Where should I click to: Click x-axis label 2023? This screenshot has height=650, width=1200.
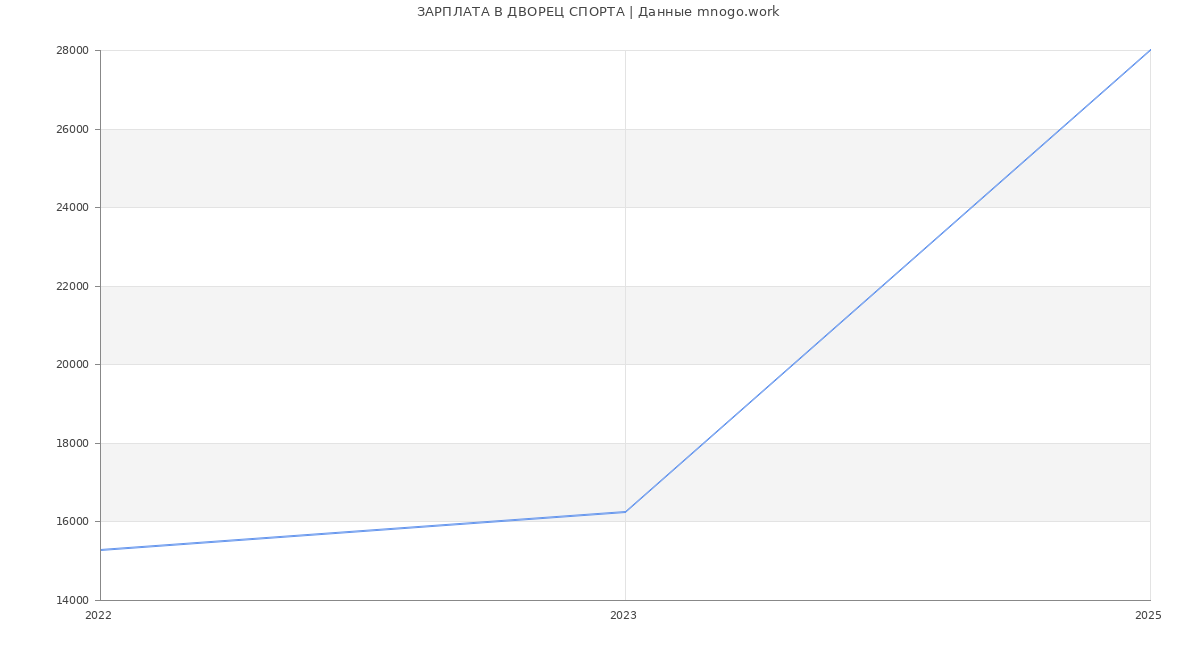pos(623,616)
